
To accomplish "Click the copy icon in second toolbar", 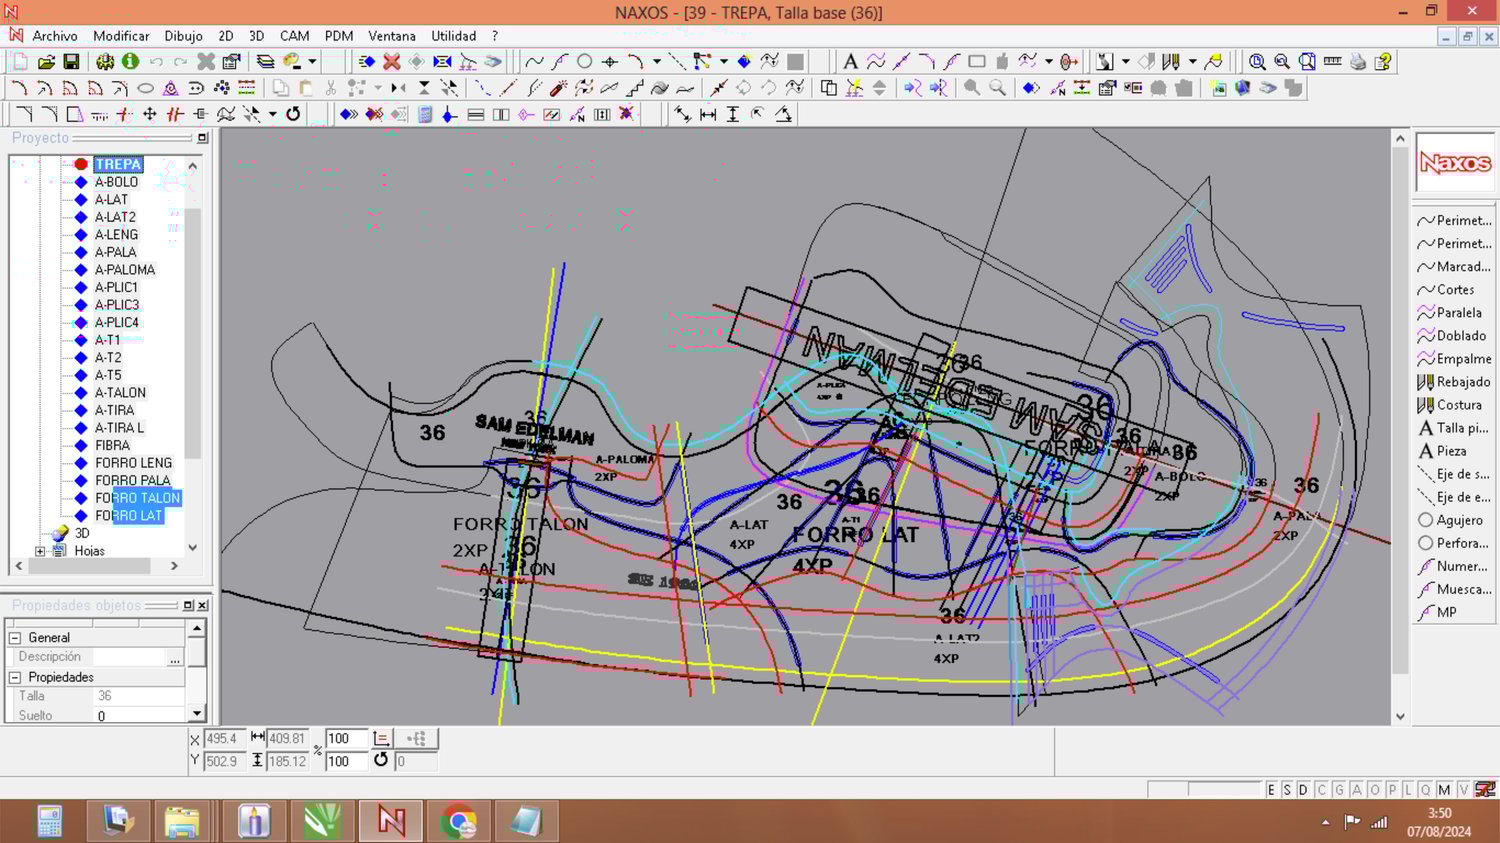I will [x=281, y=88].
